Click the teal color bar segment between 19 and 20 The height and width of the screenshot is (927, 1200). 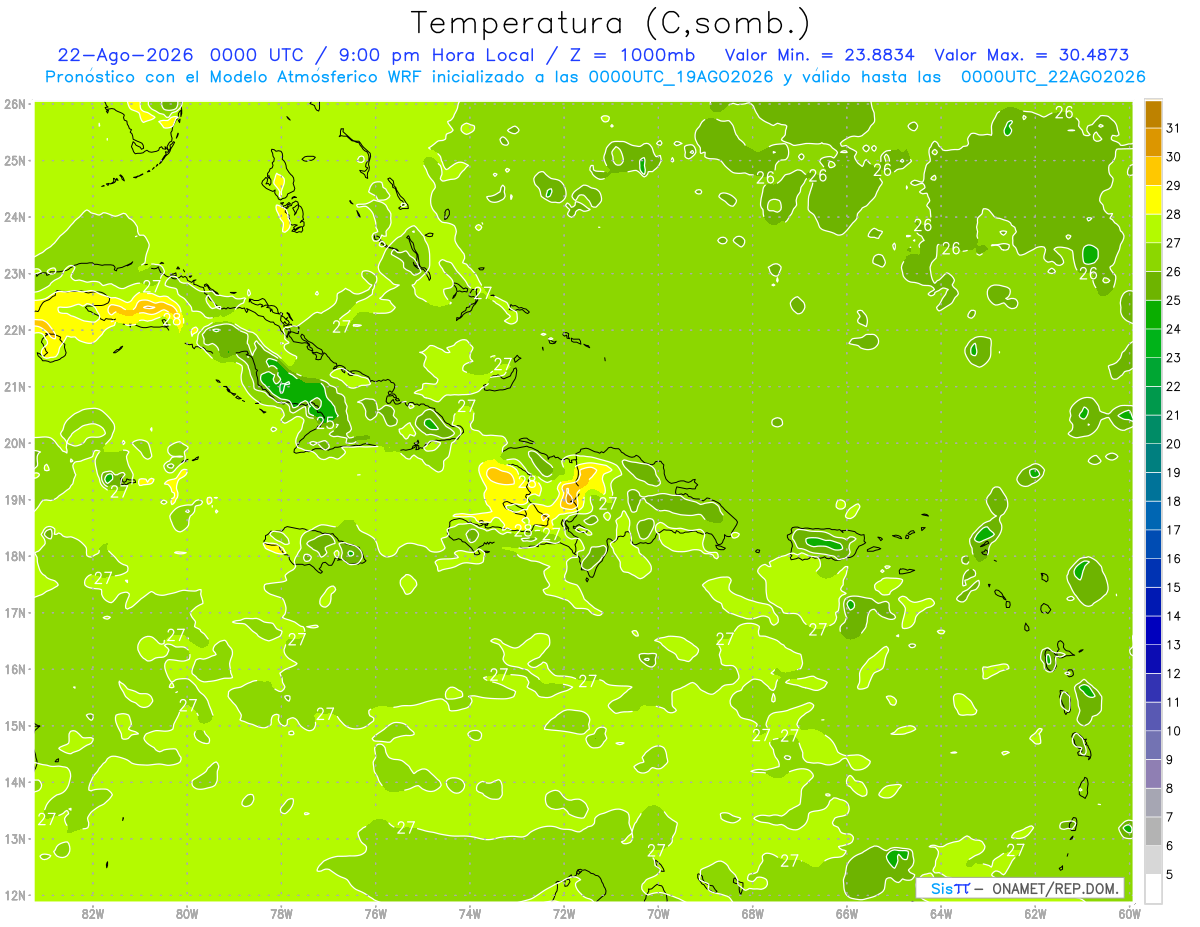[x=1153, y=458]
